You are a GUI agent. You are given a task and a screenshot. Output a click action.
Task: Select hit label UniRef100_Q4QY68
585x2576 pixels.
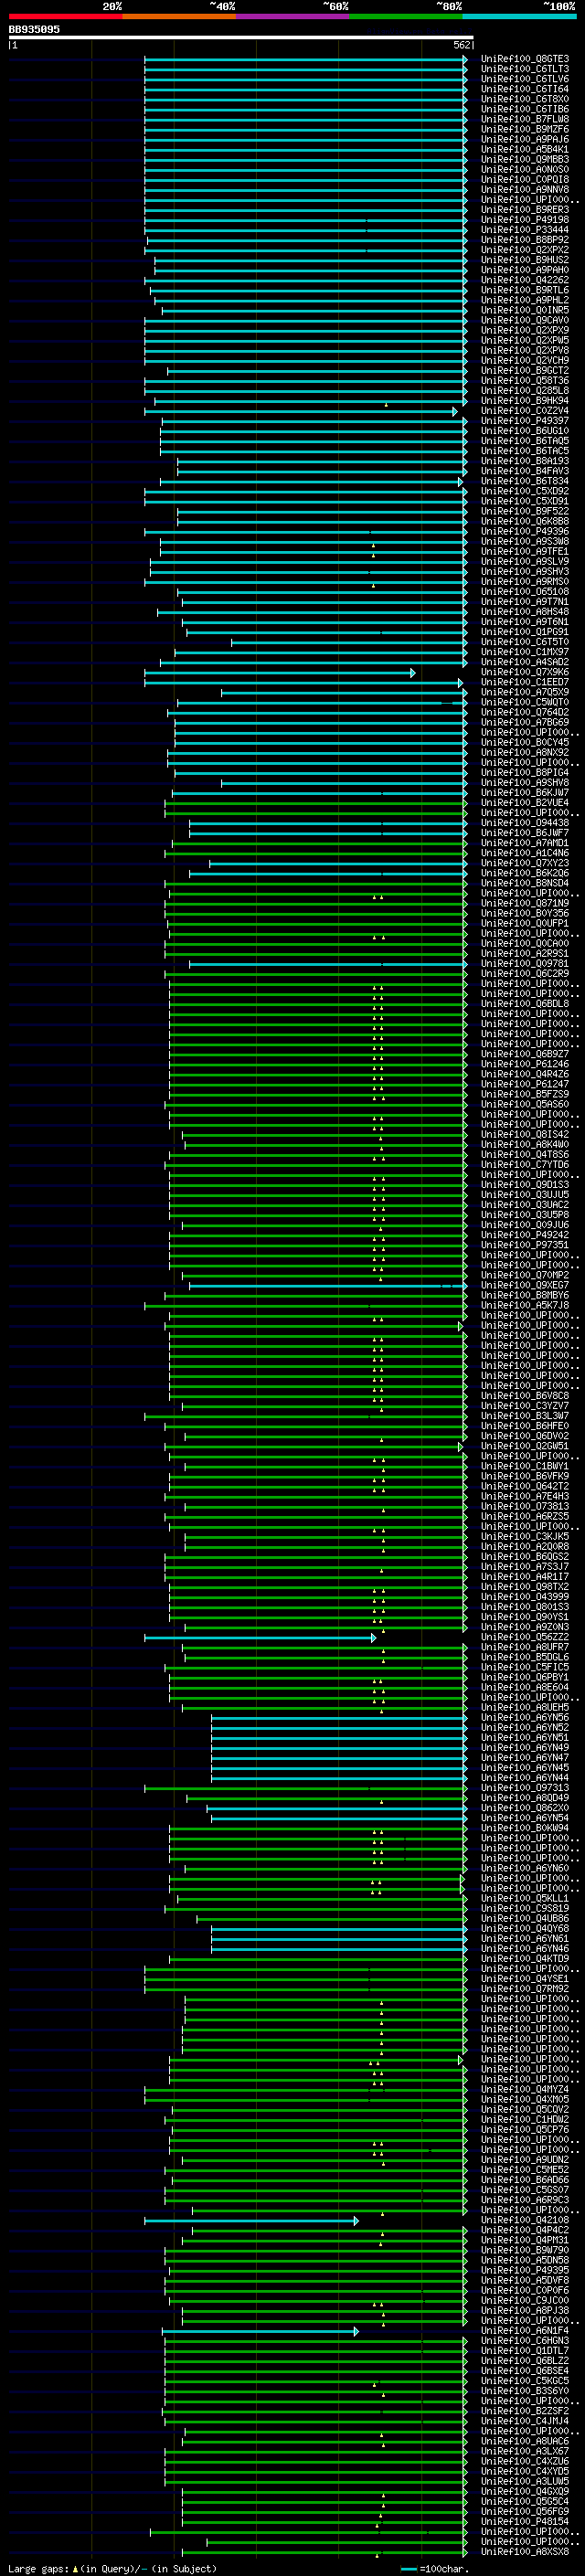tap(525, 1930)
